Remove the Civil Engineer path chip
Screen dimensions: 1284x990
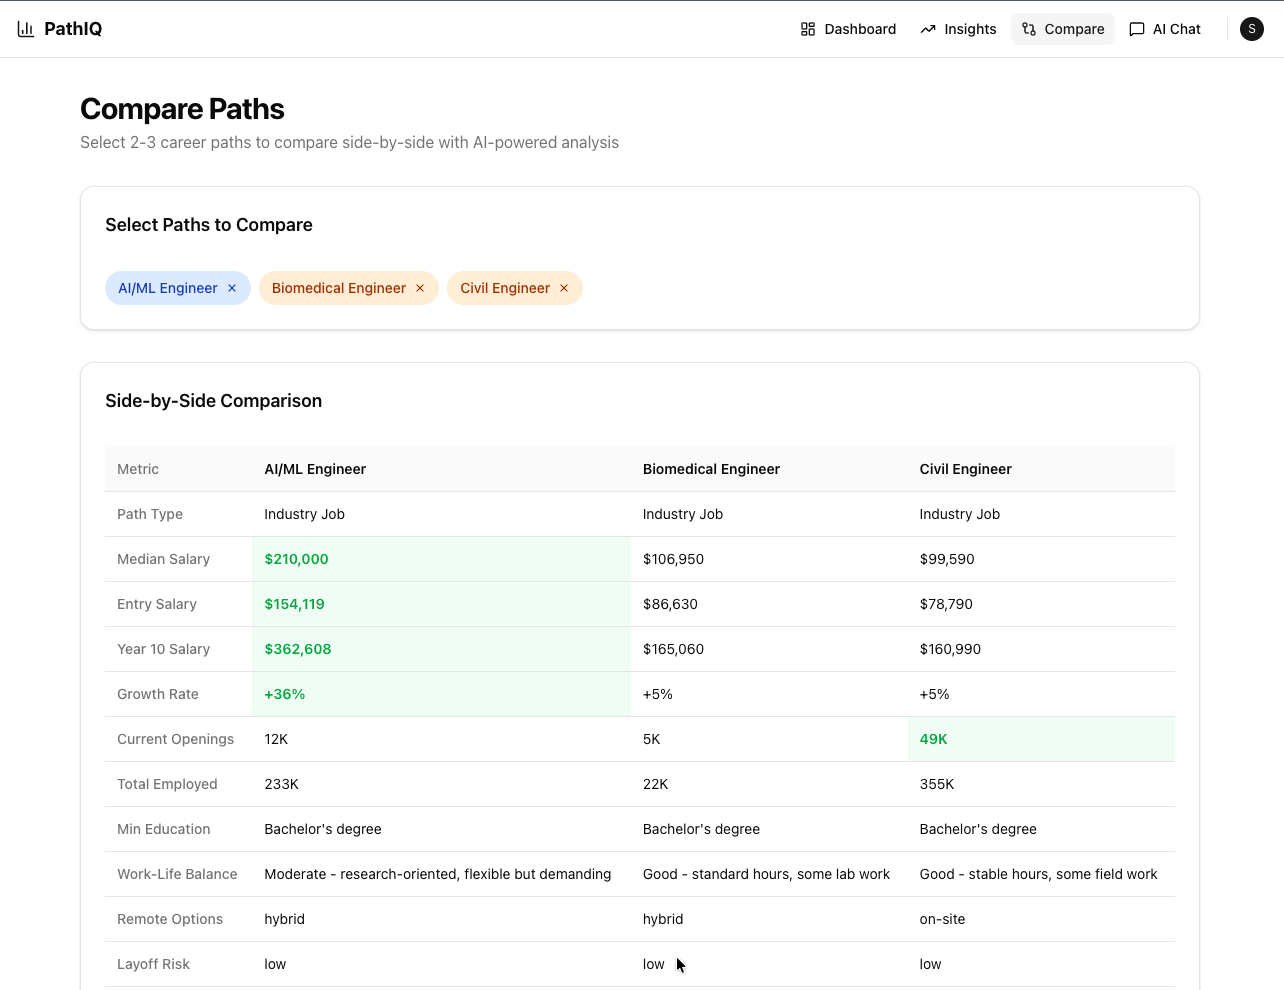coord(564,288)
